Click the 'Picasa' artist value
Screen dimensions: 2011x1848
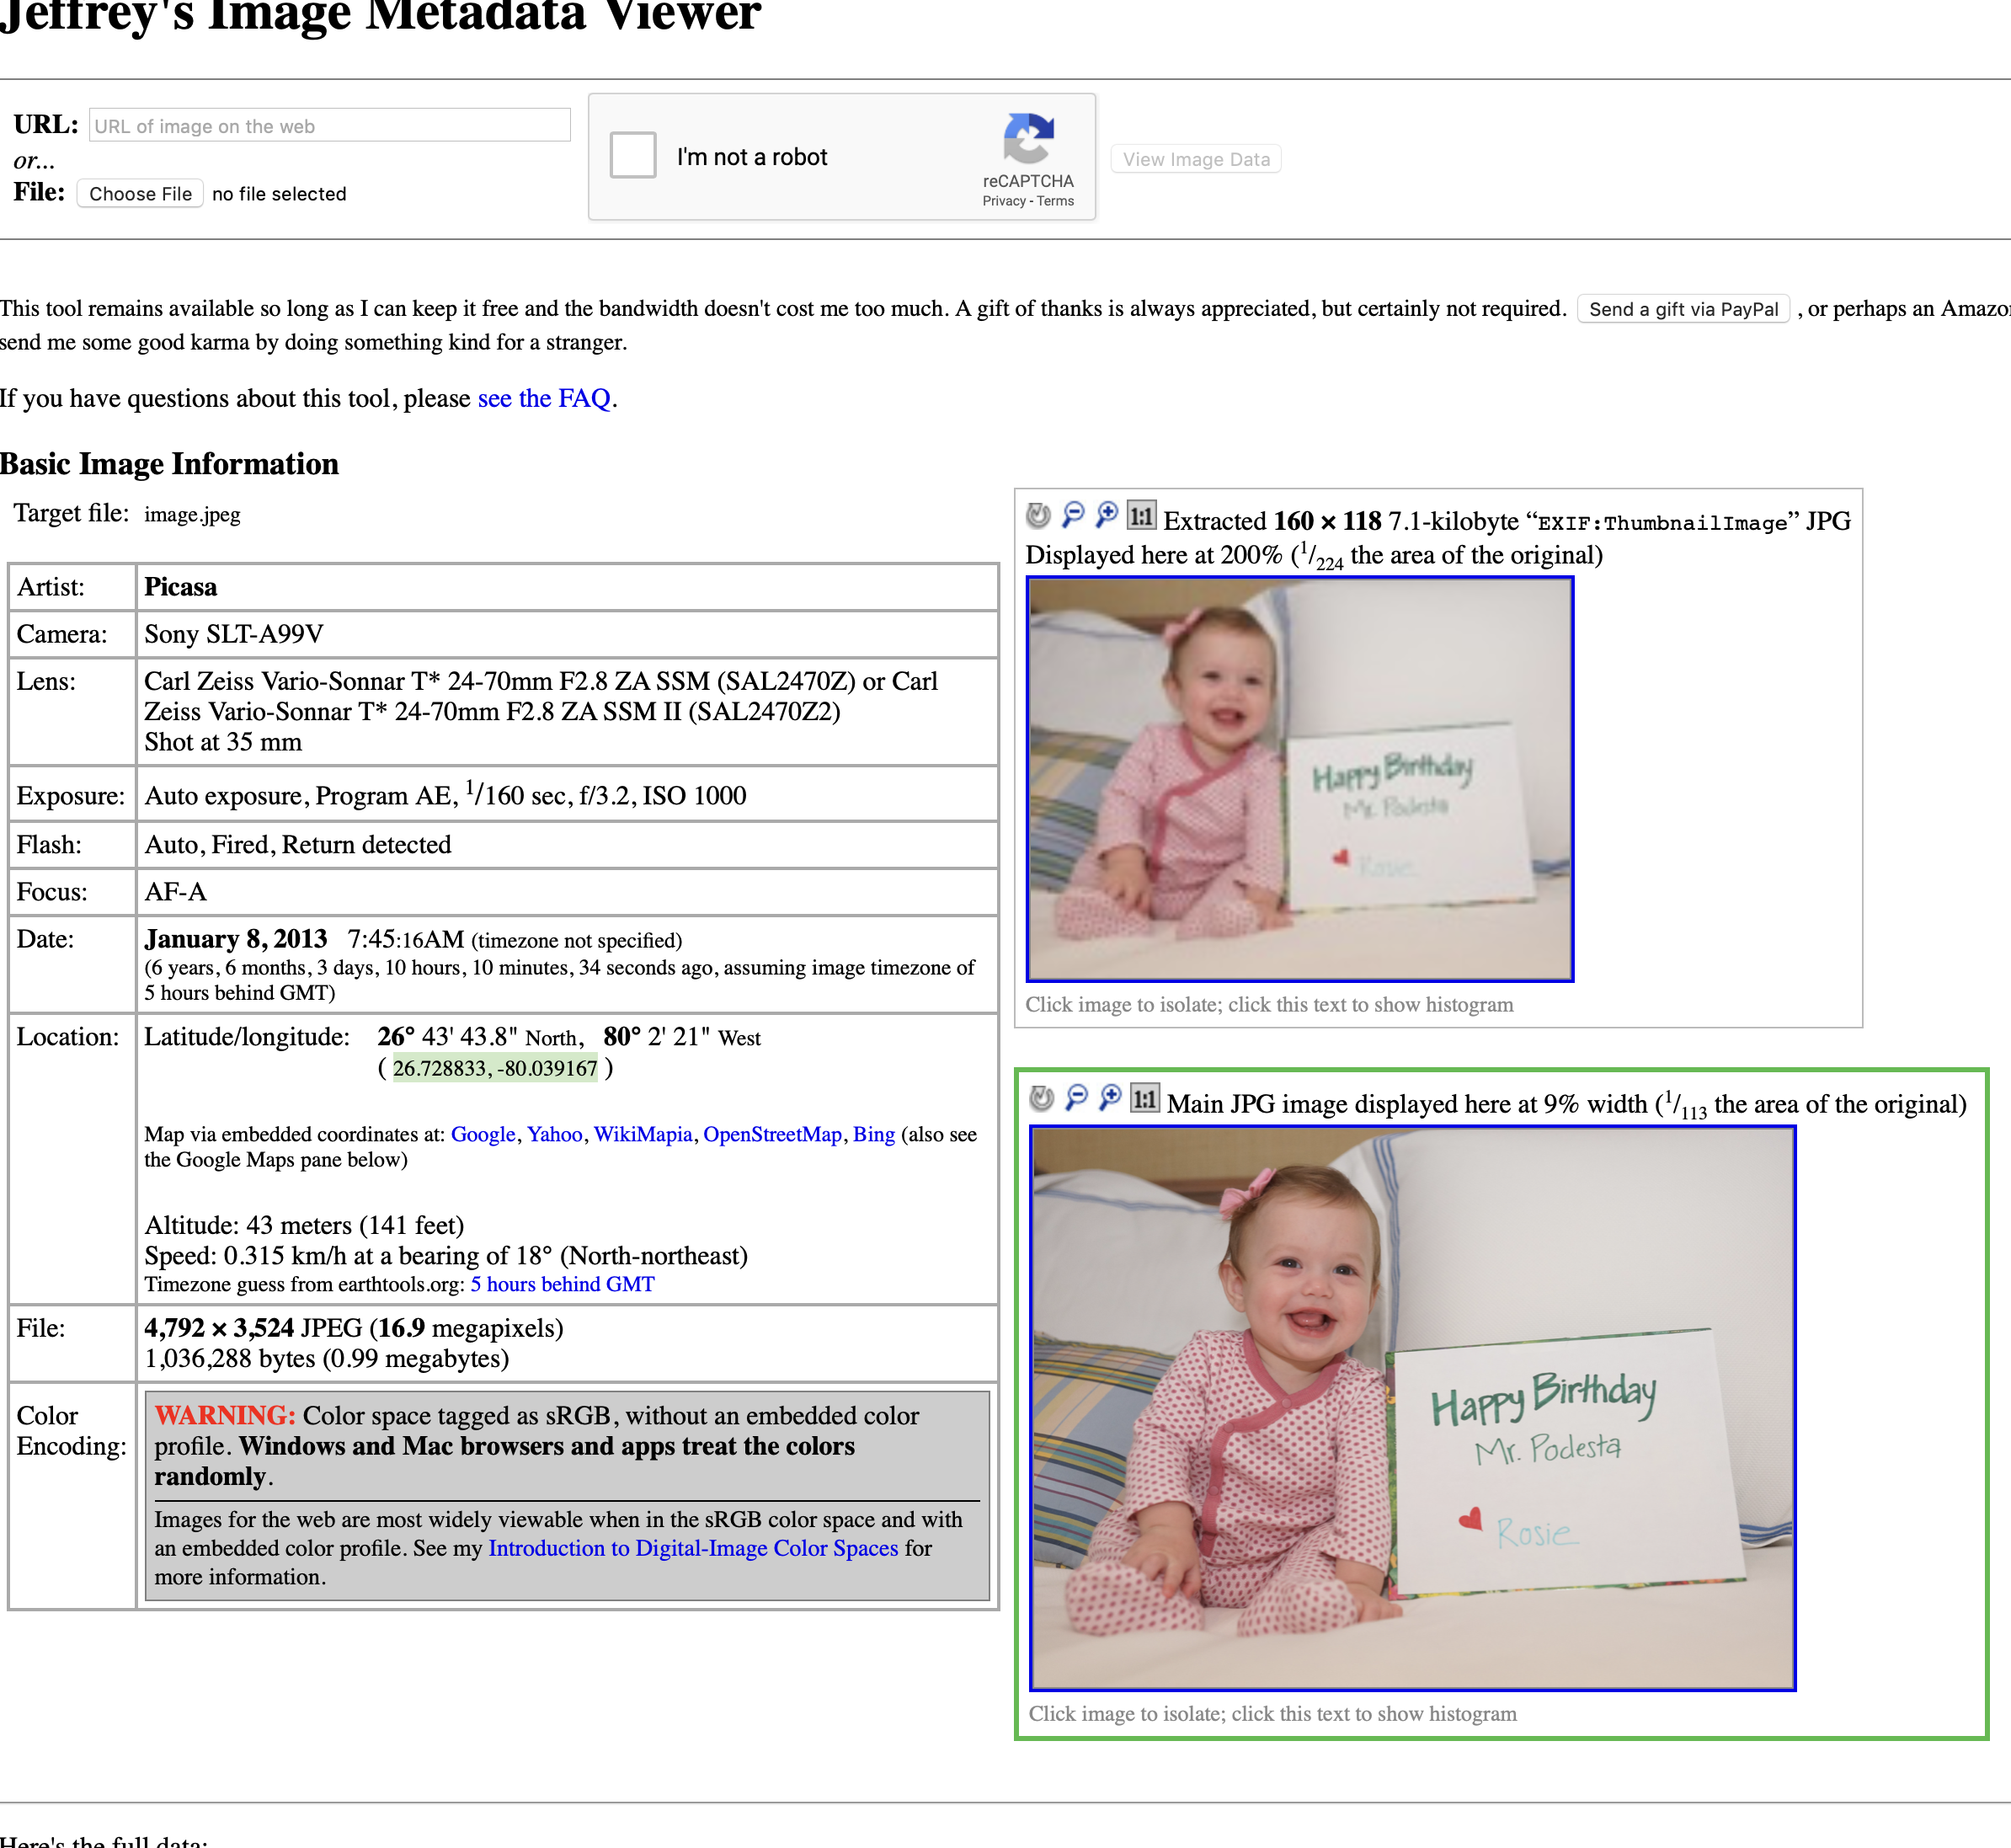click(x=181, y=587)
